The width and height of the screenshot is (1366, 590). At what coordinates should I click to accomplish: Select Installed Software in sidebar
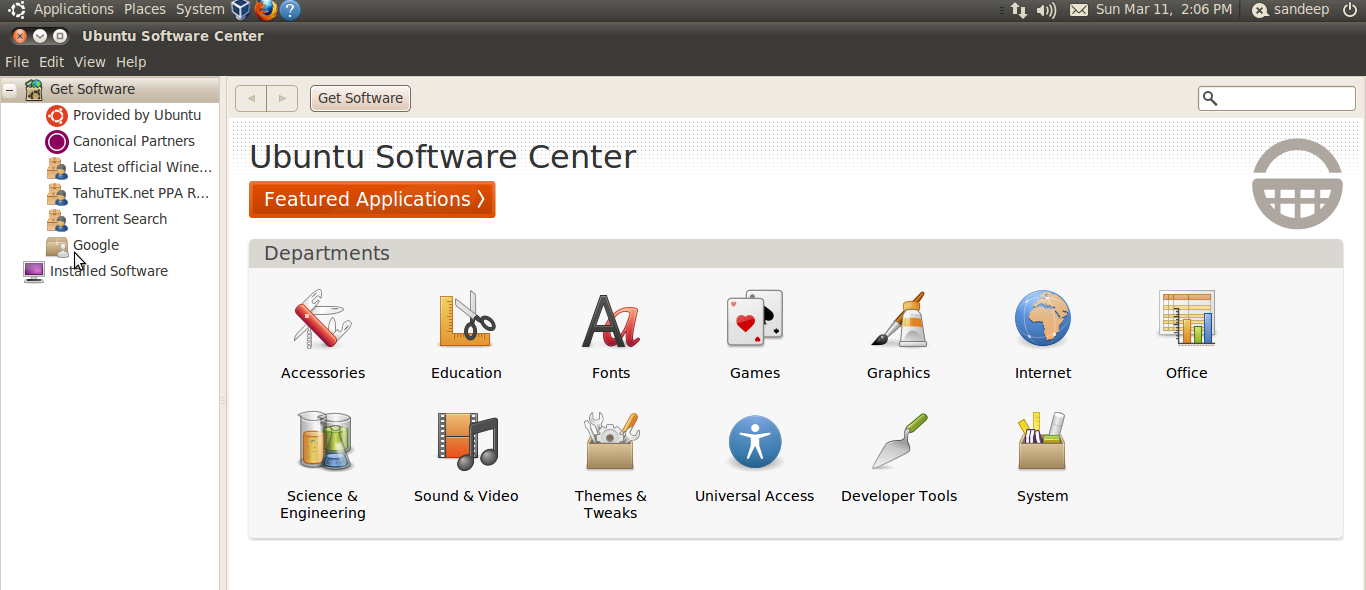point(109,271)
